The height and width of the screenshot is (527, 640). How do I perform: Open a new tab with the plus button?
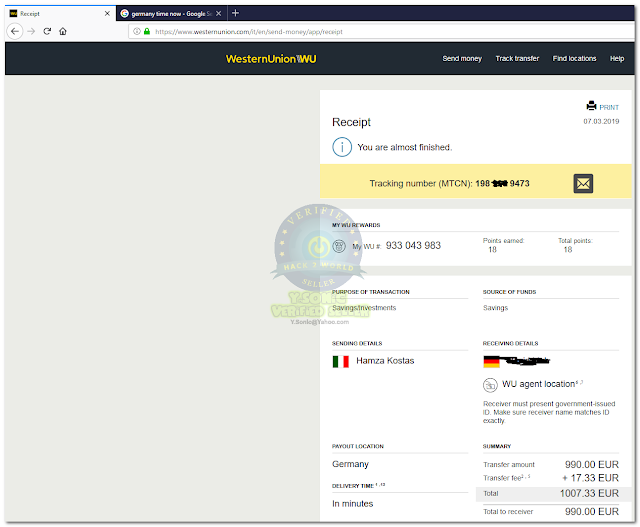tap(236, 13)
